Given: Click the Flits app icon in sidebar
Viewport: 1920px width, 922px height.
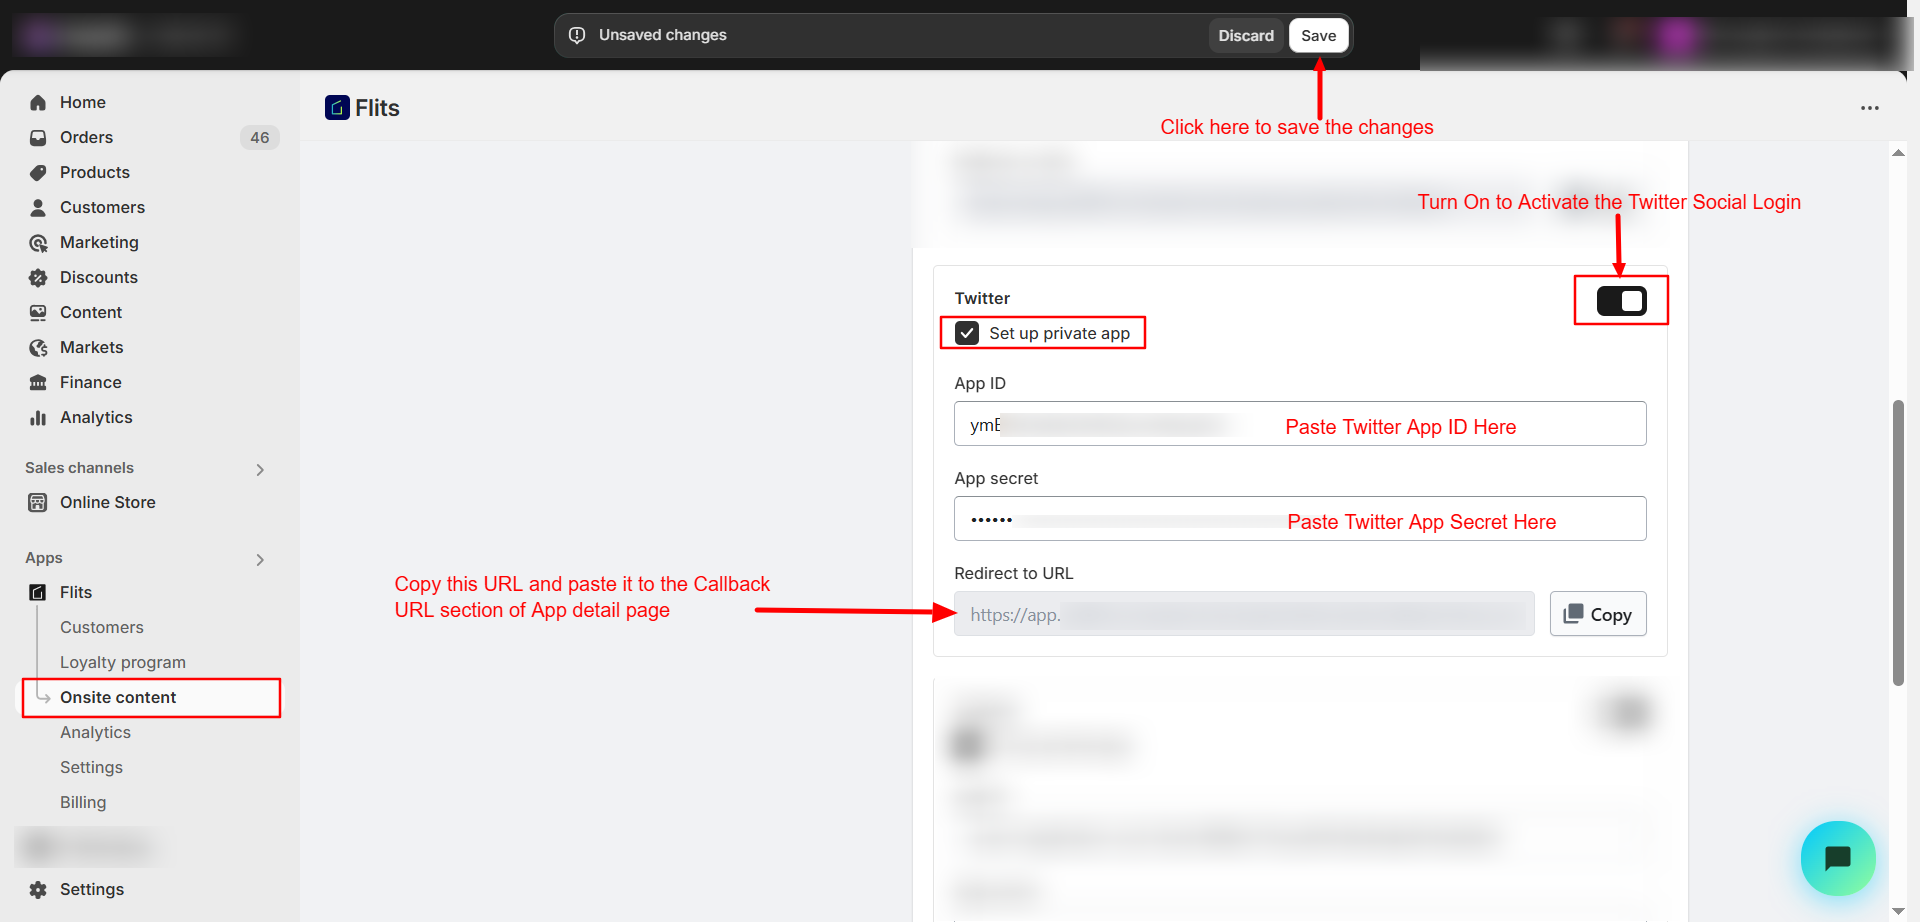Looking at the screenshot, I should 38,593.
